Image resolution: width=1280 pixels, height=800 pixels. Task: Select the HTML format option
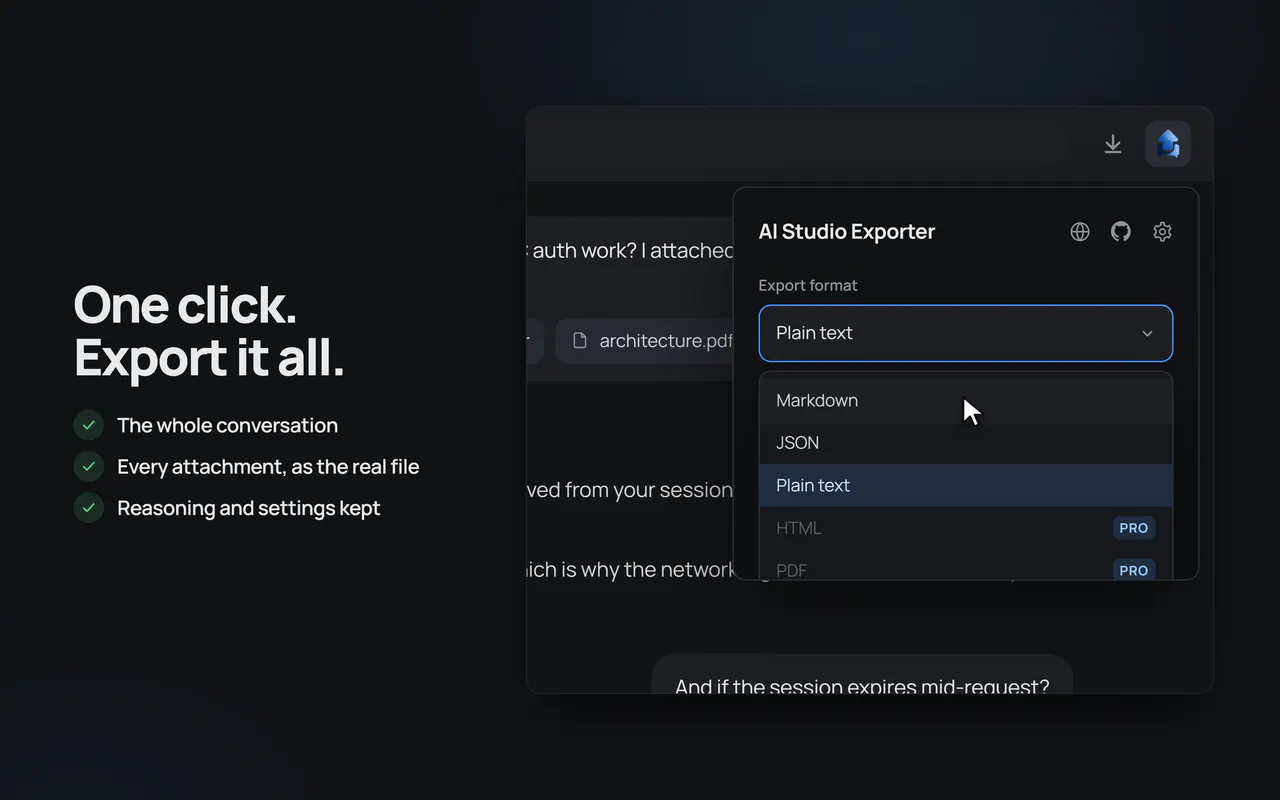tap(966, 528)
